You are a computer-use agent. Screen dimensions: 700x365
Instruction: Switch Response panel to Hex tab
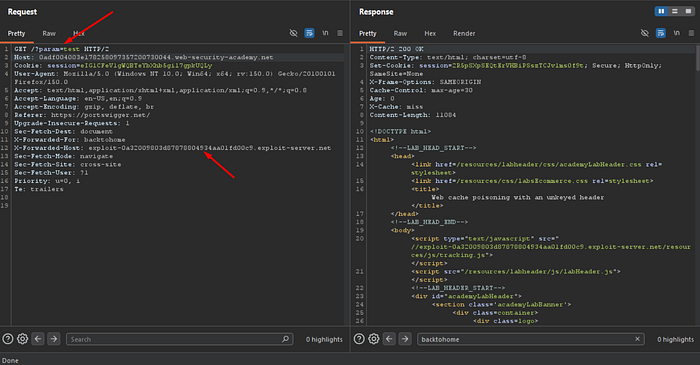tap(430, 33)
